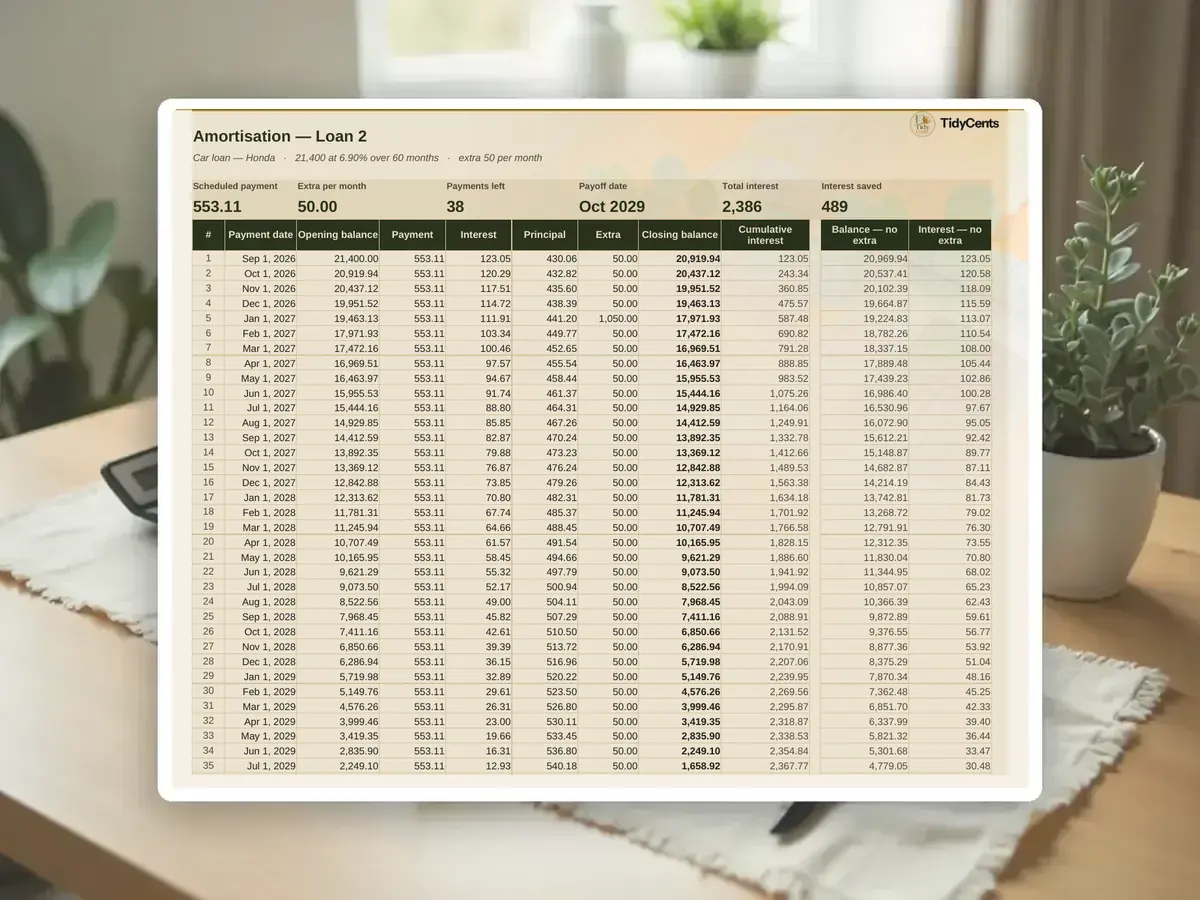Select the 'Aug 1, 2028' payment date cell
The image size is (1200, 900).
[x=260, y=602]
